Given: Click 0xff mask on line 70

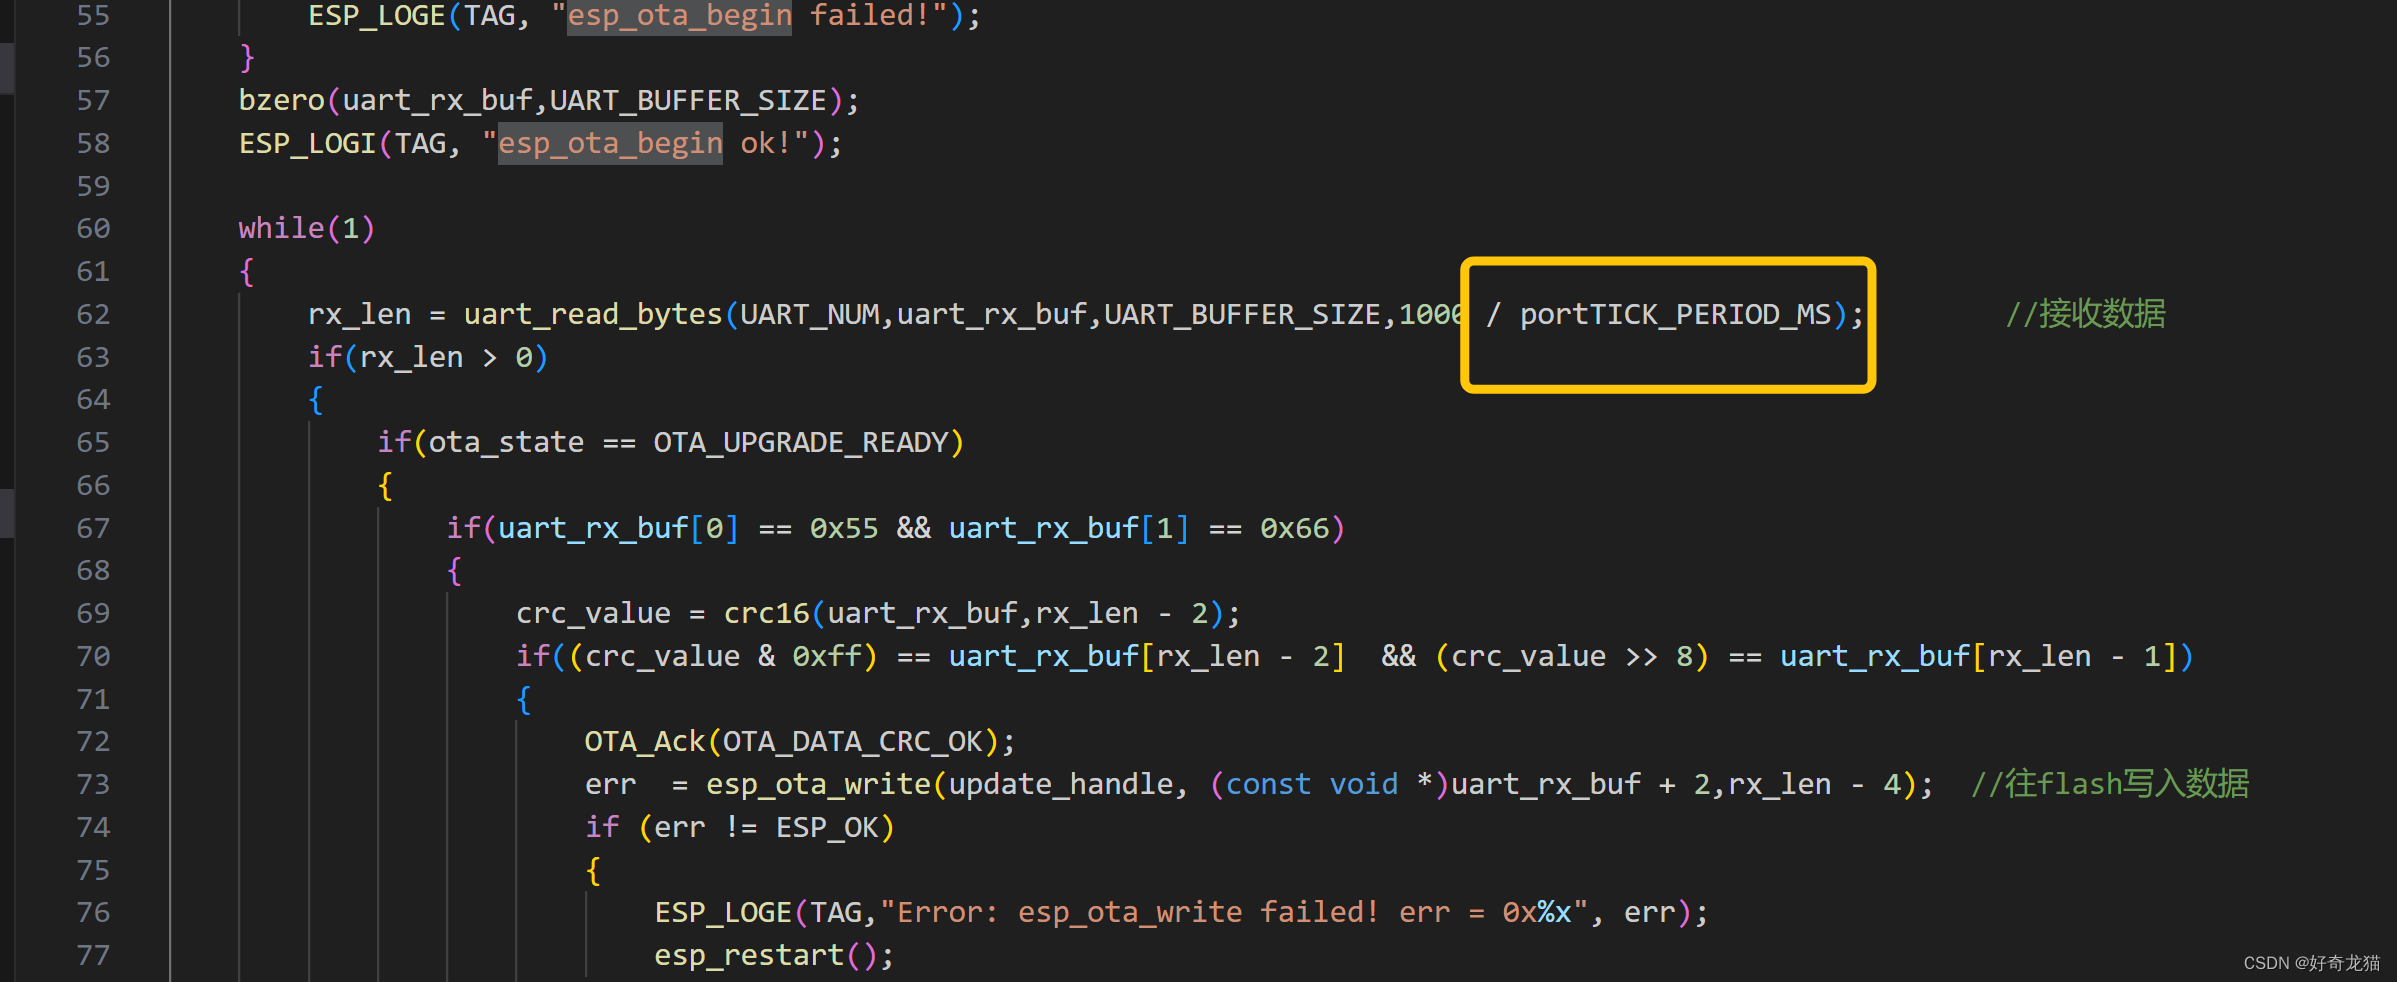Looking at the screenshot, I should pyautogui.click(x=827, y=657).
